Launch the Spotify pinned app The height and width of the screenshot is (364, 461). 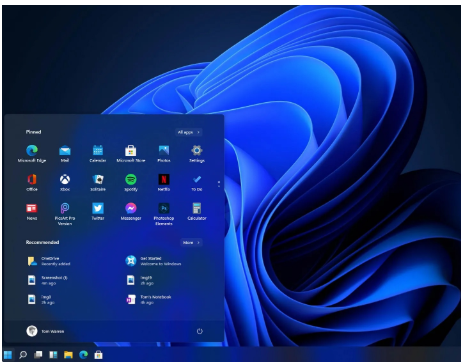point(131,182)
